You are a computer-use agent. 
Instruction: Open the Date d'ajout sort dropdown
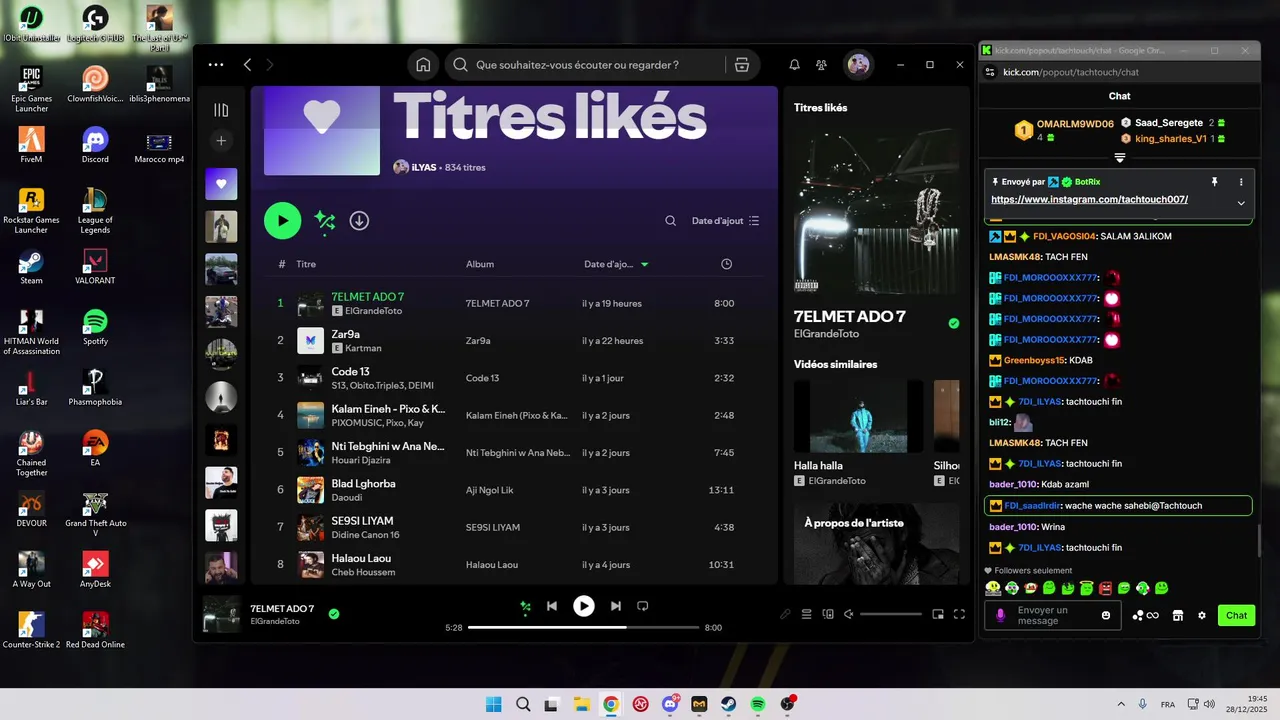coord(726,221)
